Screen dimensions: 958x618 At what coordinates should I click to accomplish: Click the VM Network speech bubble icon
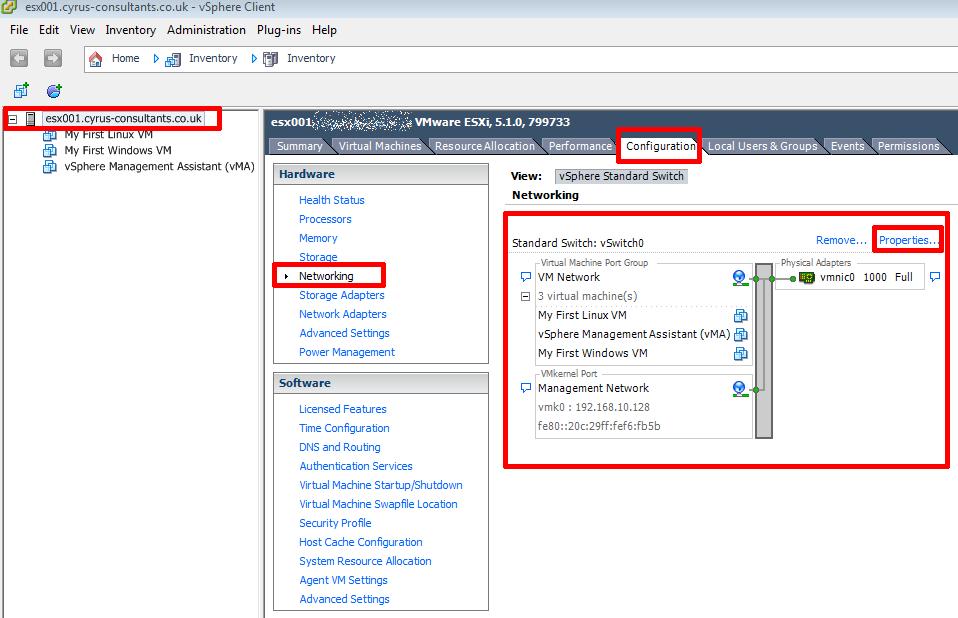525,277
